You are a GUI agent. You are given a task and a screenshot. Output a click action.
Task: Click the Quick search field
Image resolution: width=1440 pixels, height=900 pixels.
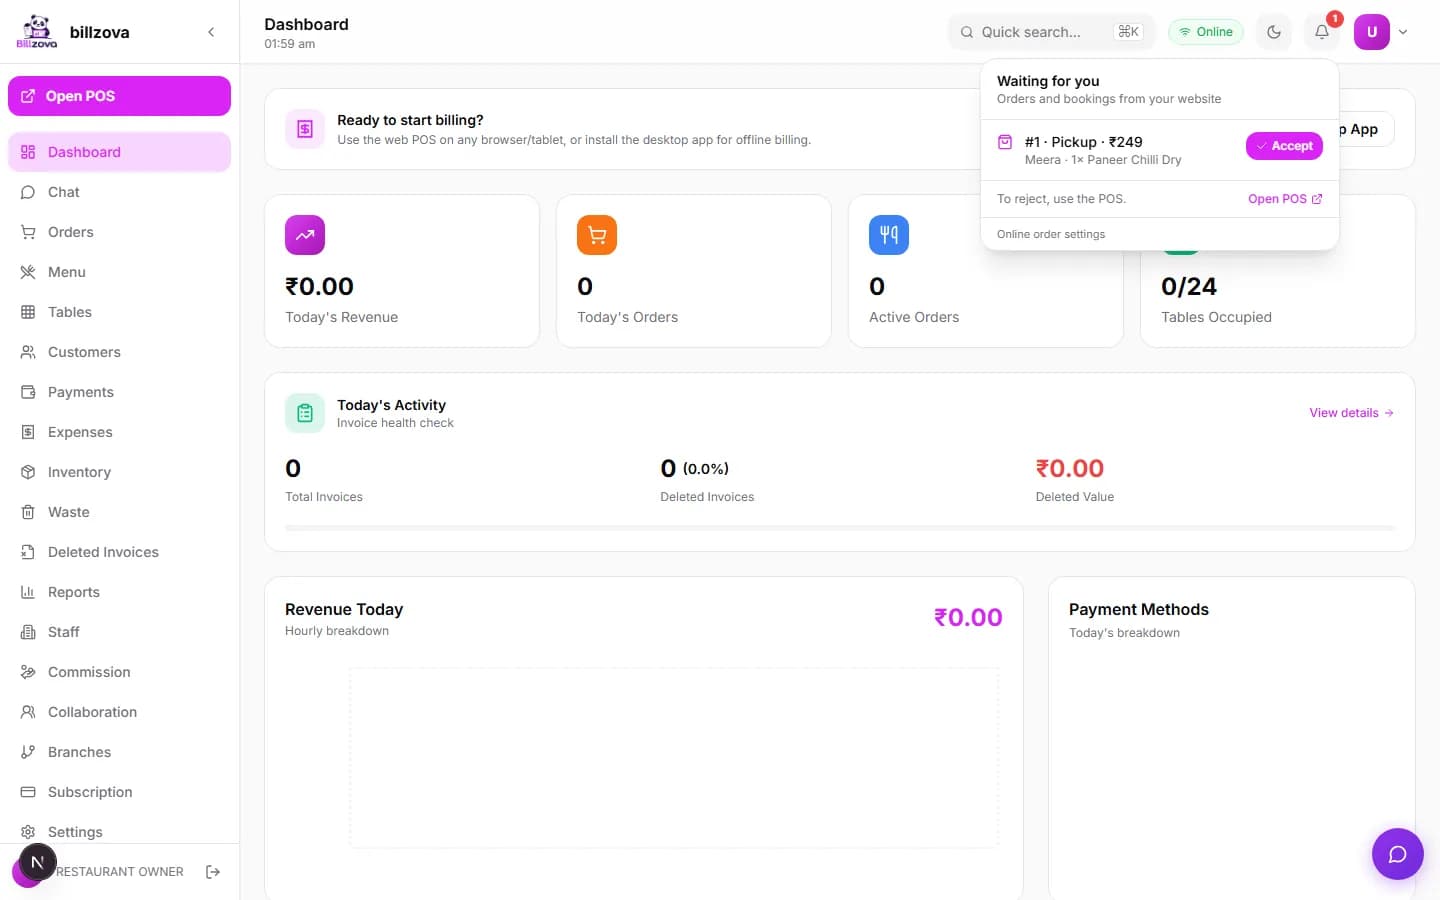click(x=1051, y=32)
